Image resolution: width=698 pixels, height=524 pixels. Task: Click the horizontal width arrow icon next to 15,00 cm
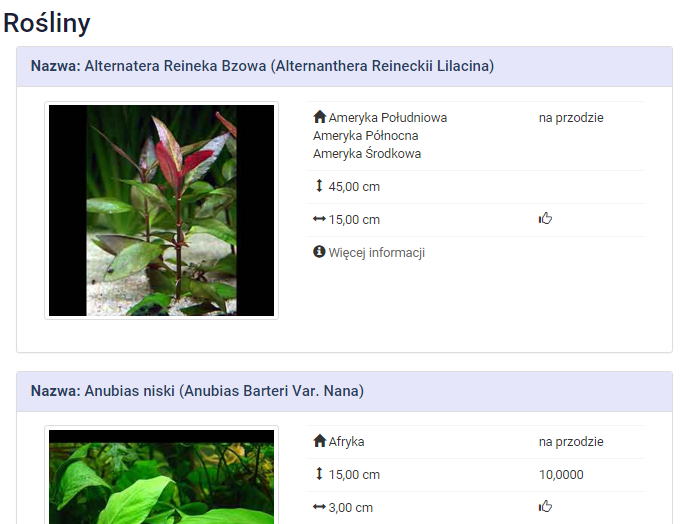point(319,219)
